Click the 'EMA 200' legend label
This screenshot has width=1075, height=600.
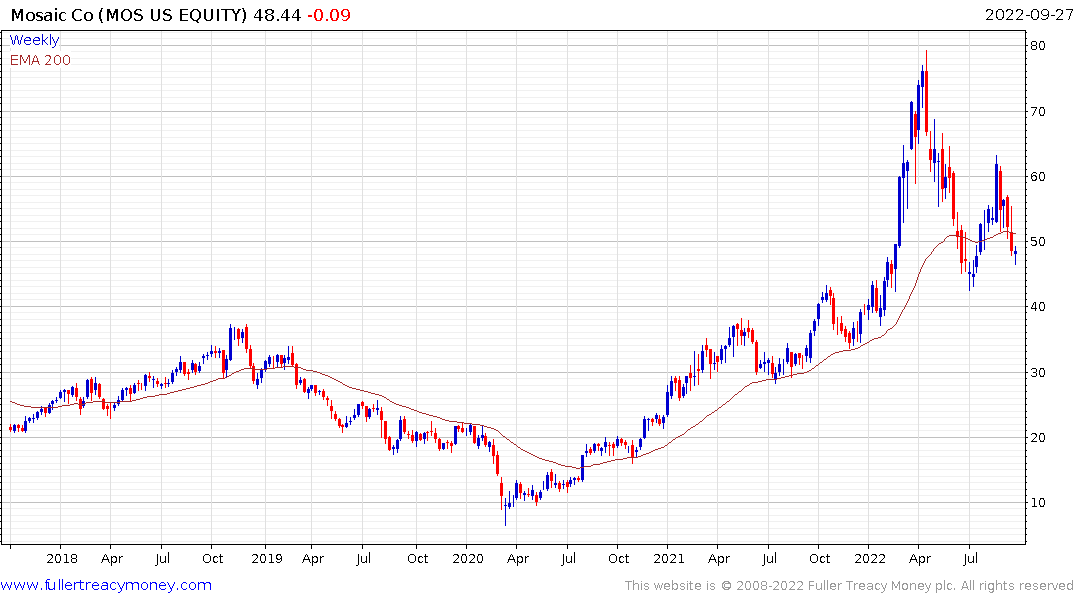point(40,60)
